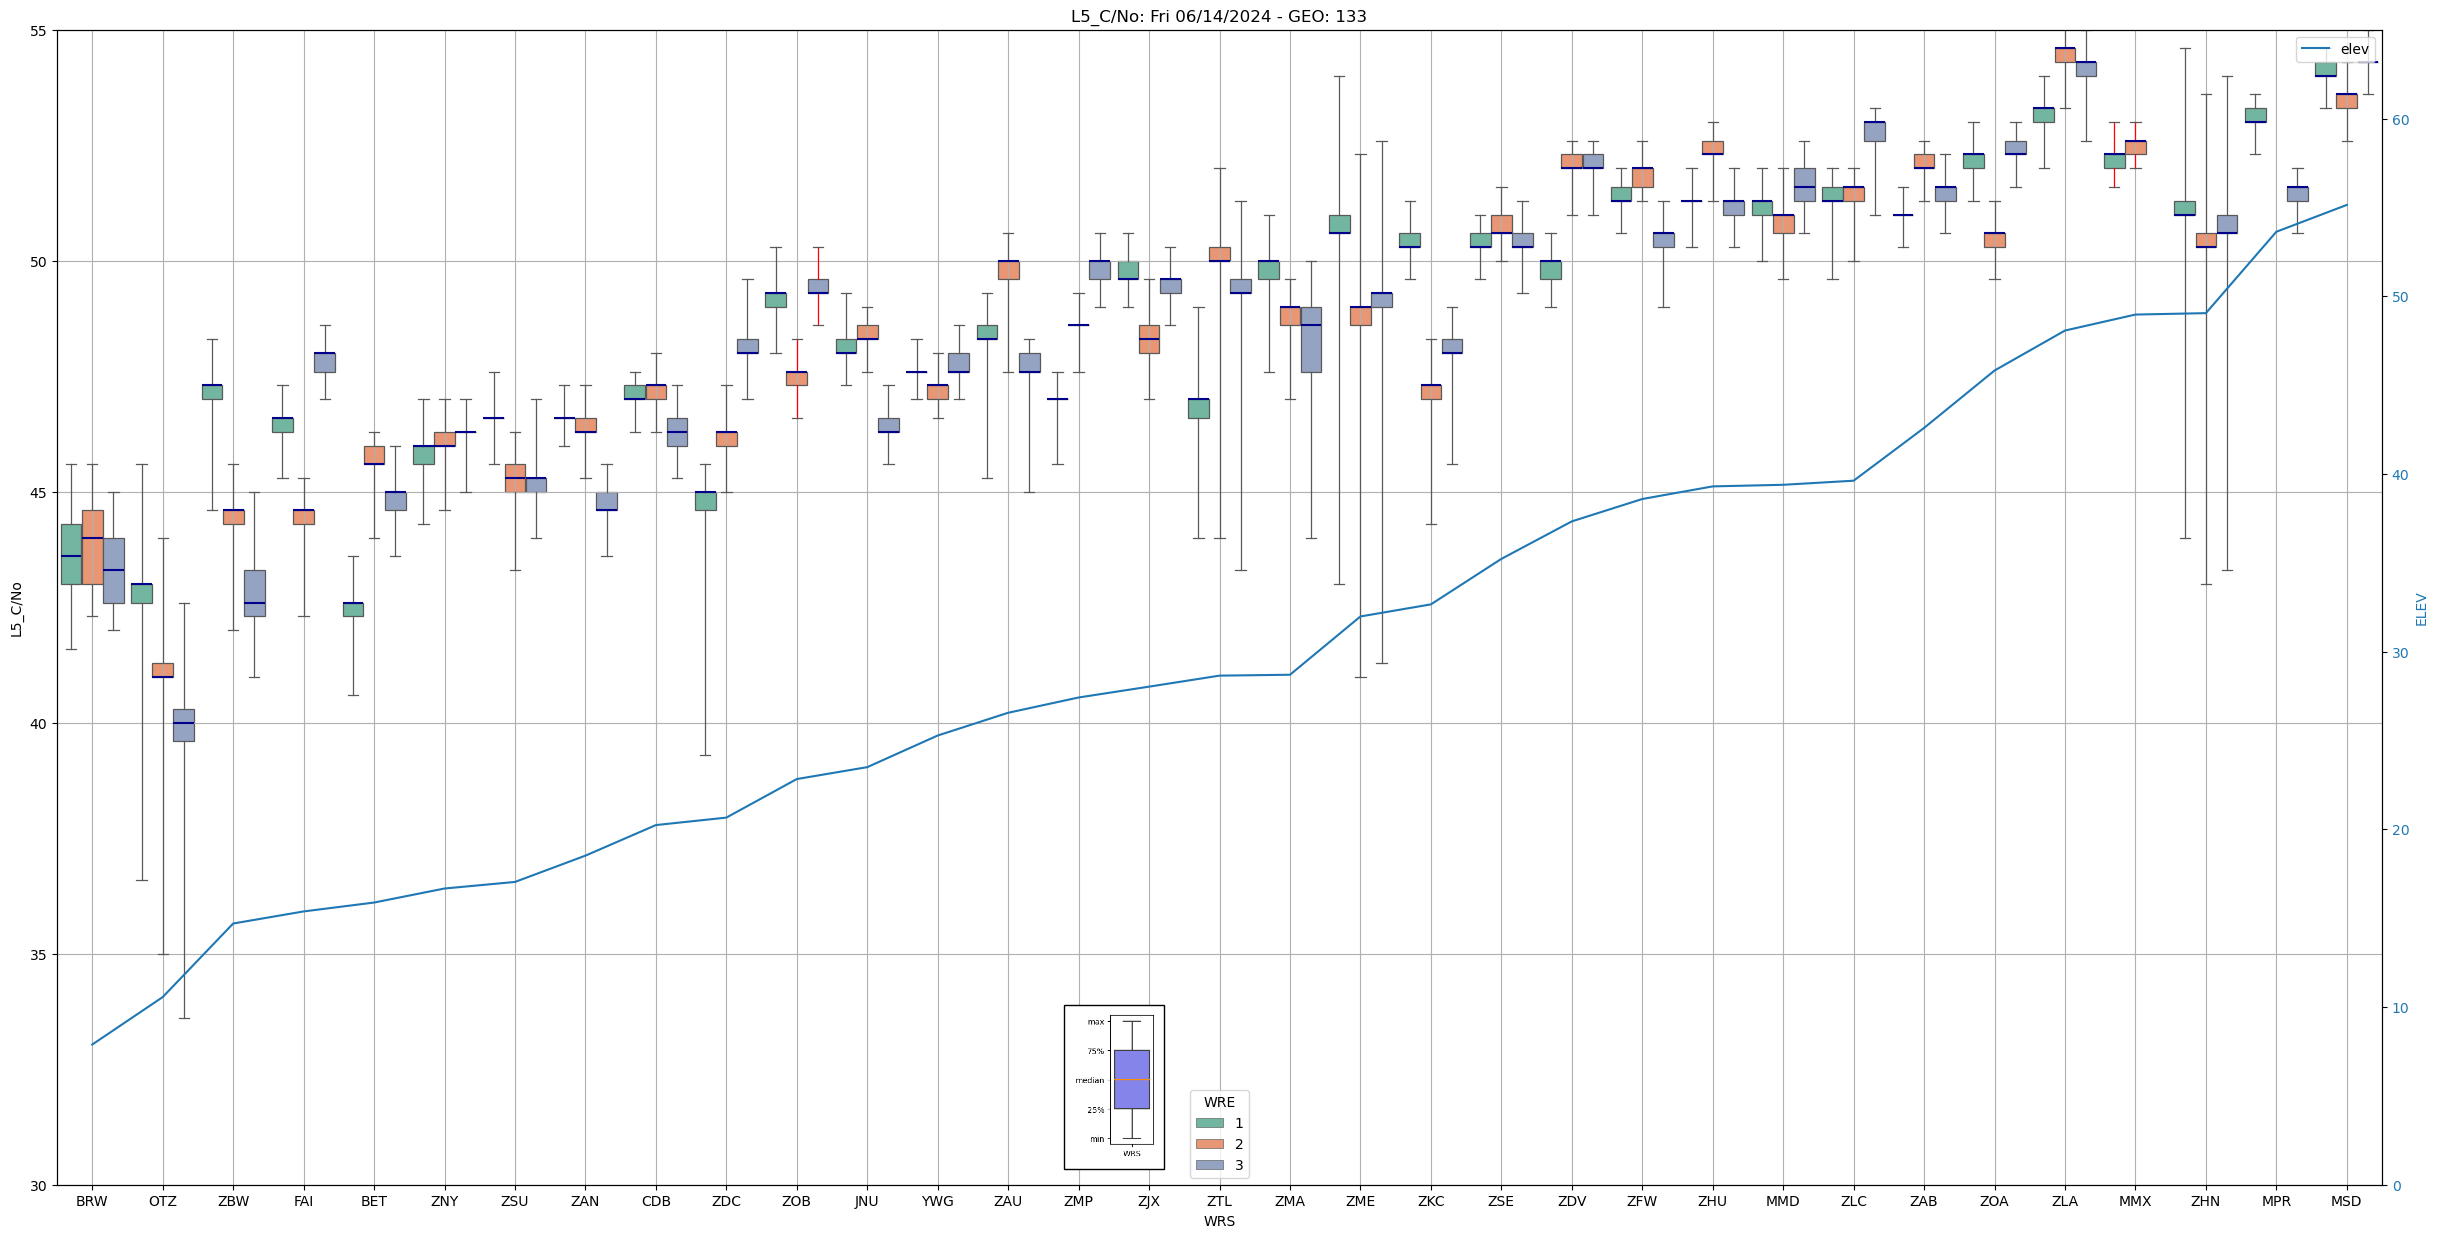This screenshot has height=1238, width=2439.
Task: Click the 60 tick on right elevation axis
Action: 2399,120
